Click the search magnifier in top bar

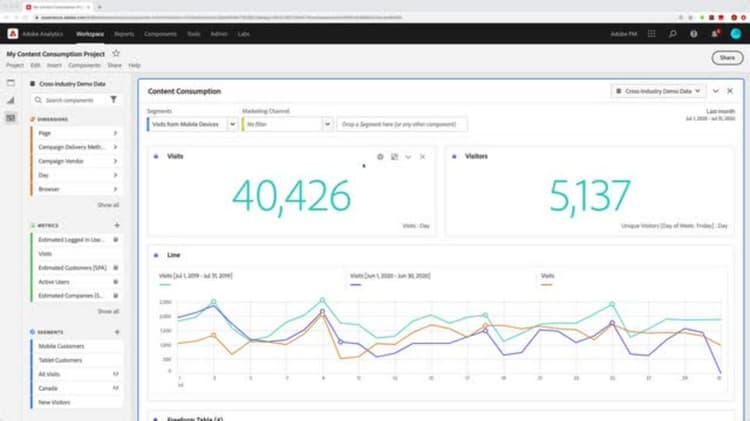click(x=673, y=33)
